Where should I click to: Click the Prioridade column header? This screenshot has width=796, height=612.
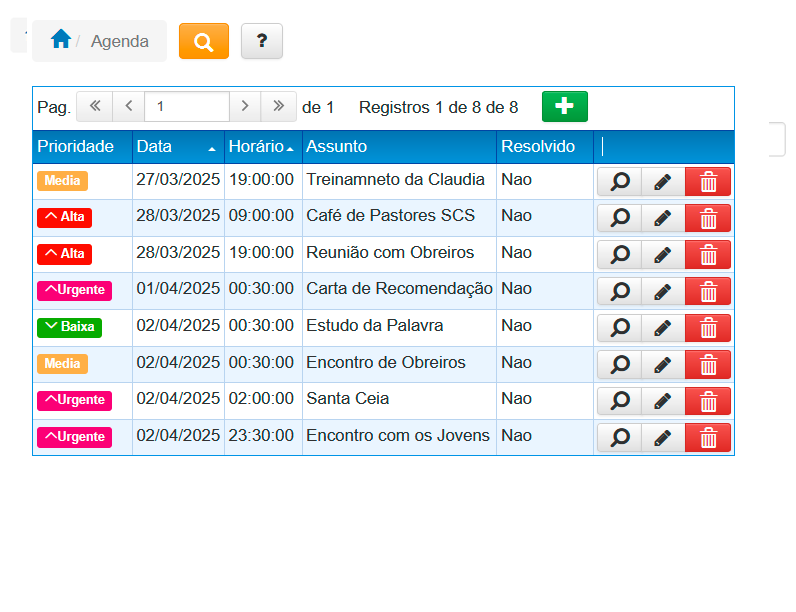pos(76,147)
